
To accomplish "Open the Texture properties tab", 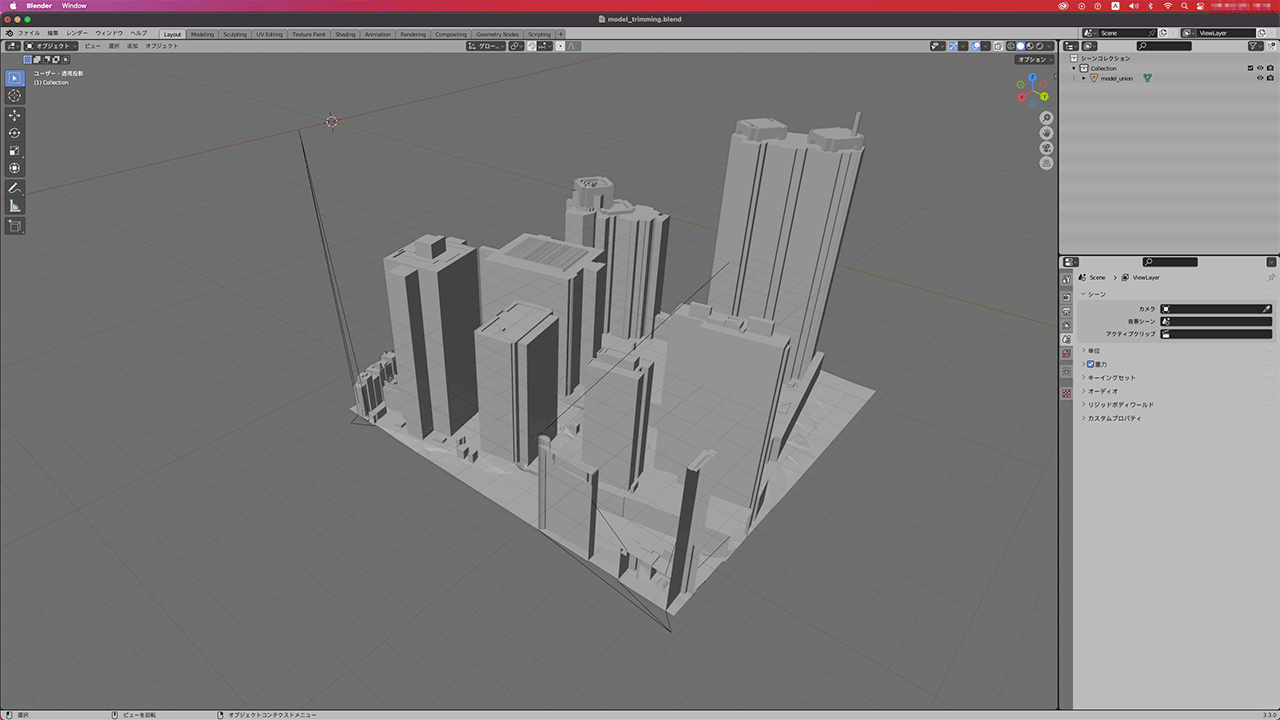I will (1066, 393).
